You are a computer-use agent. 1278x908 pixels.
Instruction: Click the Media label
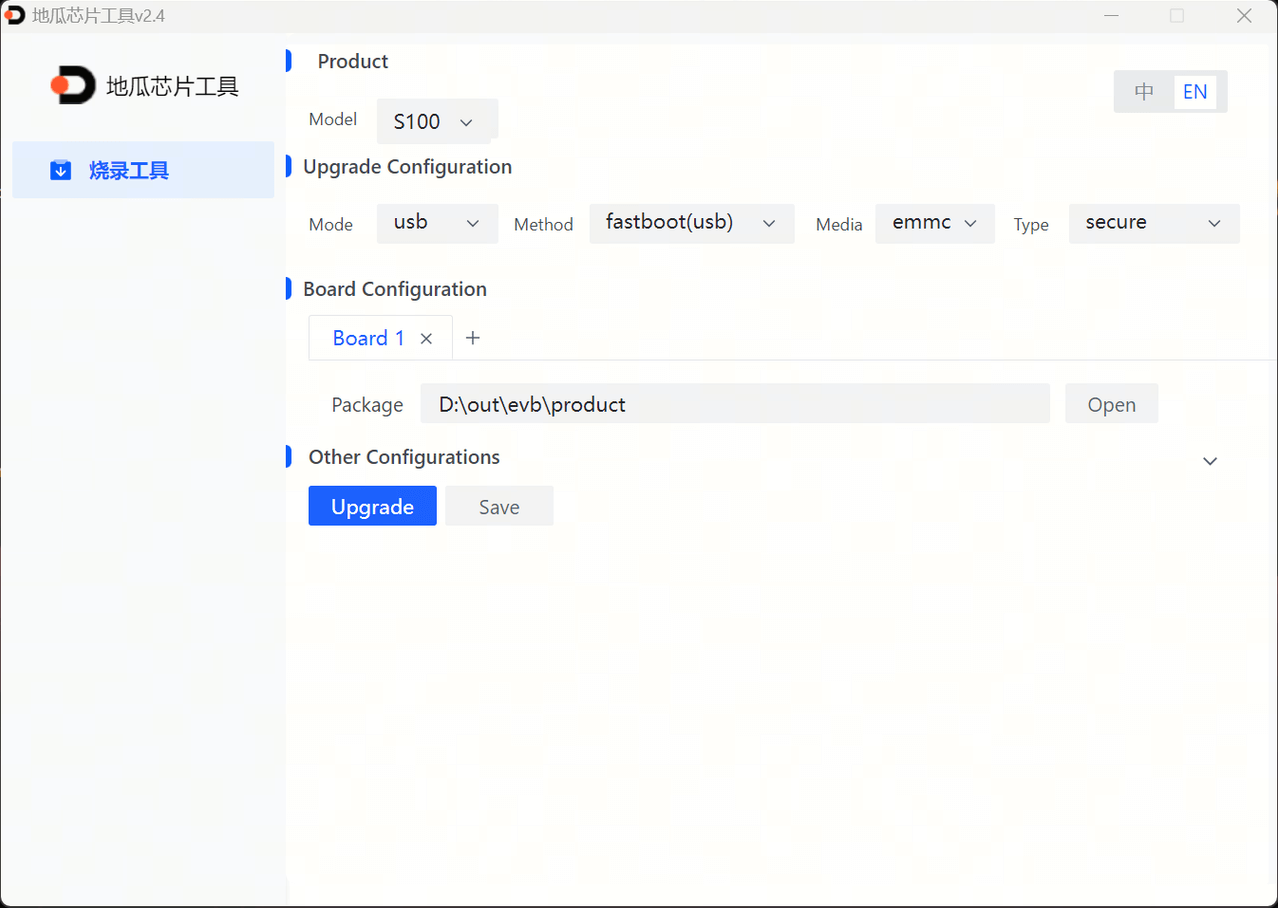pyautogui.click(x=839, y=225)
